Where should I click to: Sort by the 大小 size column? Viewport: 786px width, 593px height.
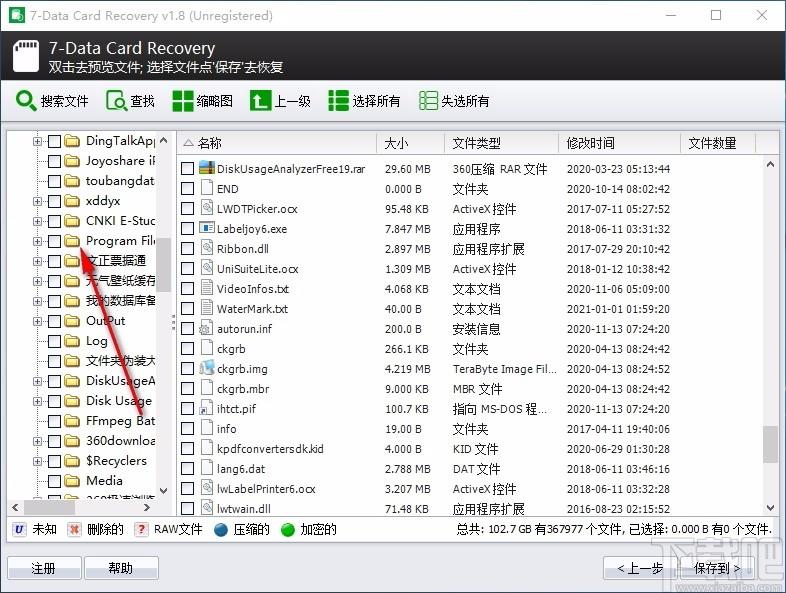(x=410, y=143)
